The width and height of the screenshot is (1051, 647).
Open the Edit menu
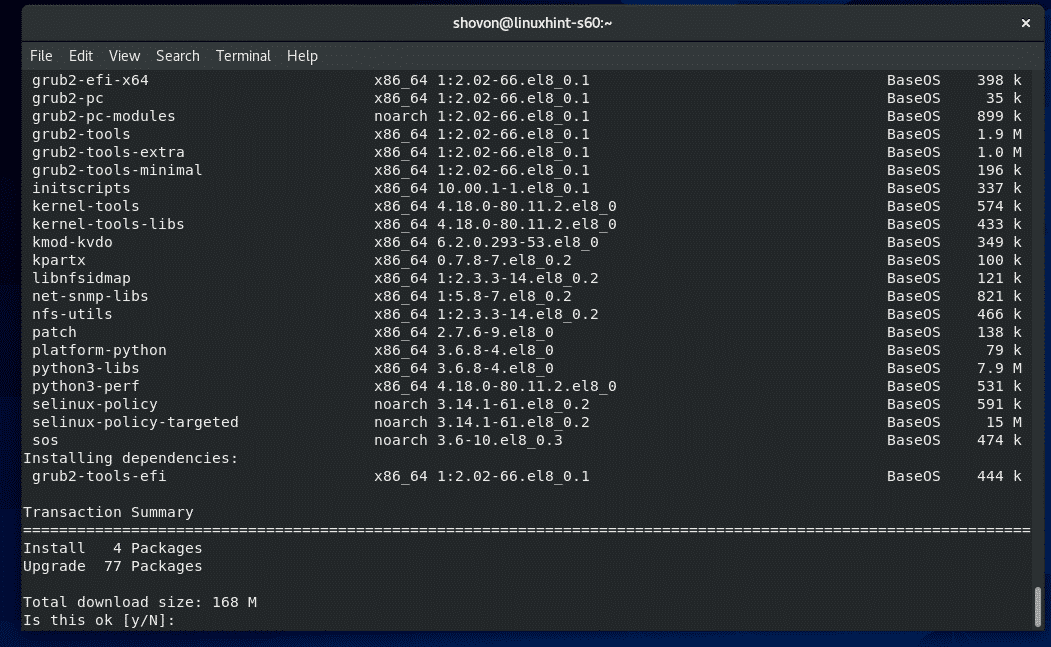[81, 56]
